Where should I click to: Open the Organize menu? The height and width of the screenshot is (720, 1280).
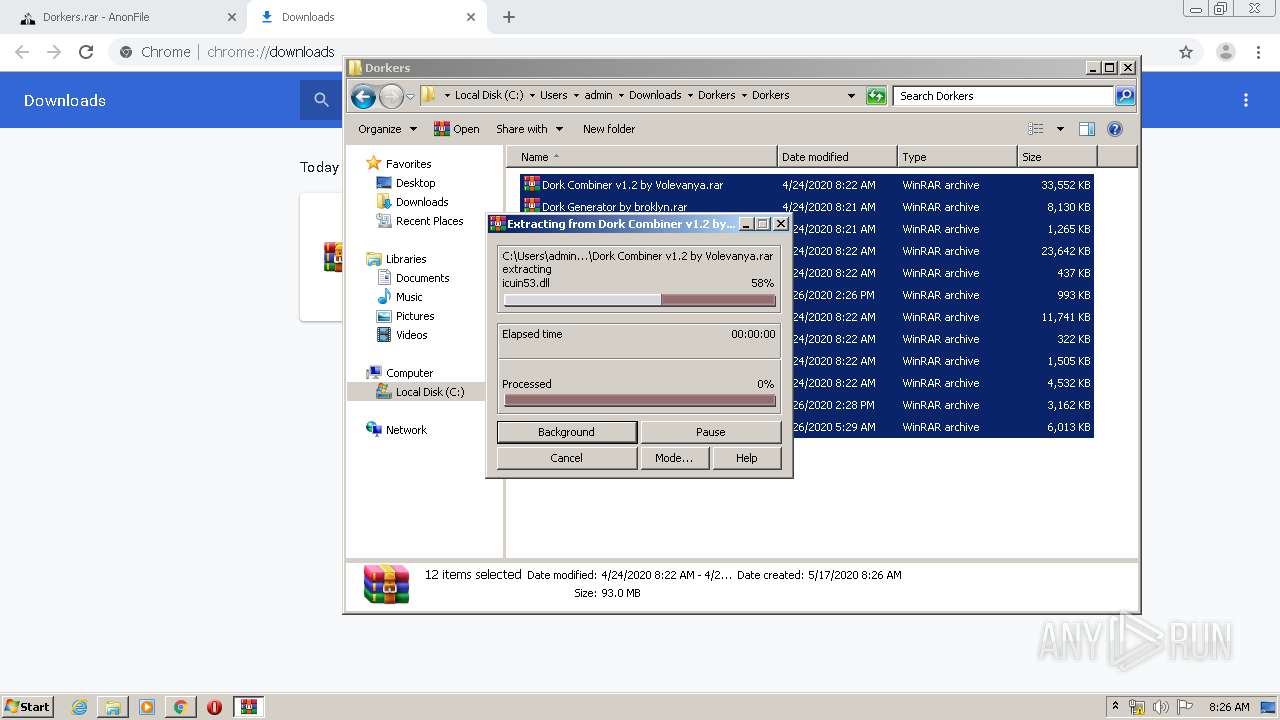pos(387,129)
